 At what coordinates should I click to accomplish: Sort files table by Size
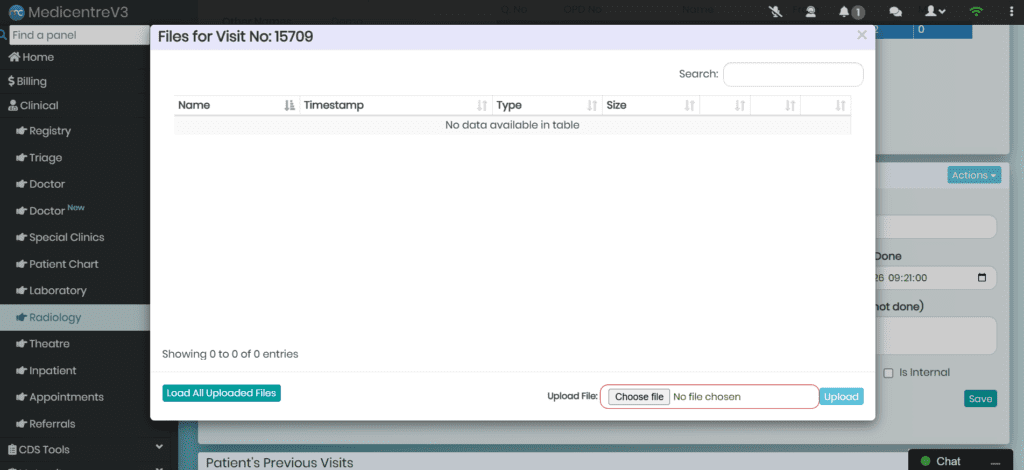pos(650,106)
